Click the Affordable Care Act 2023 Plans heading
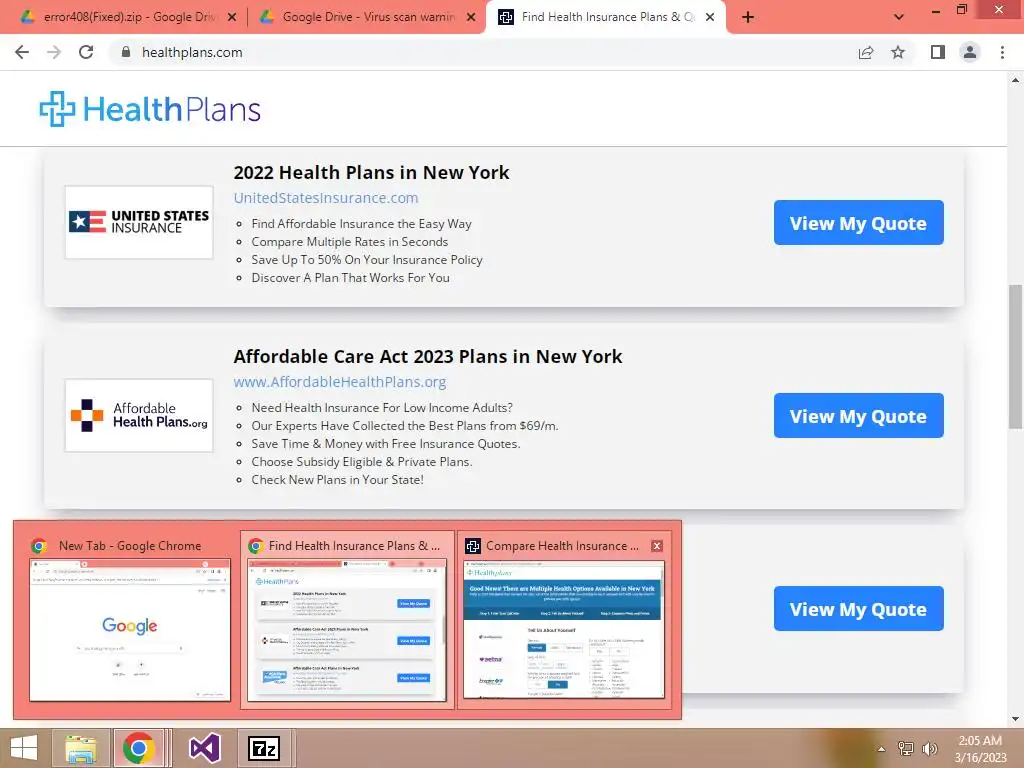Image resolution: width=1024 pixels, height=768 pixels. (428, 357)
